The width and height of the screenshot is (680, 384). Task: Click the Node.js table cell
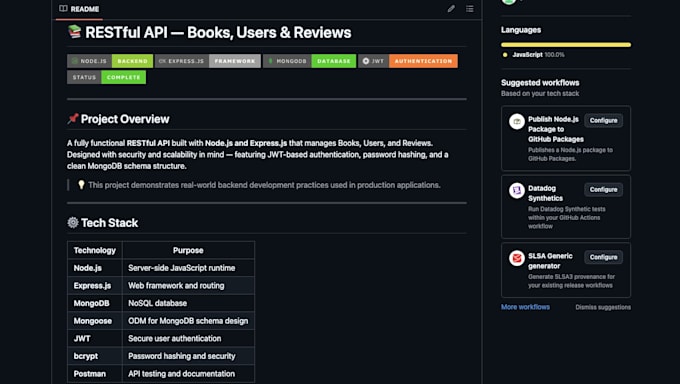[95, 268]
